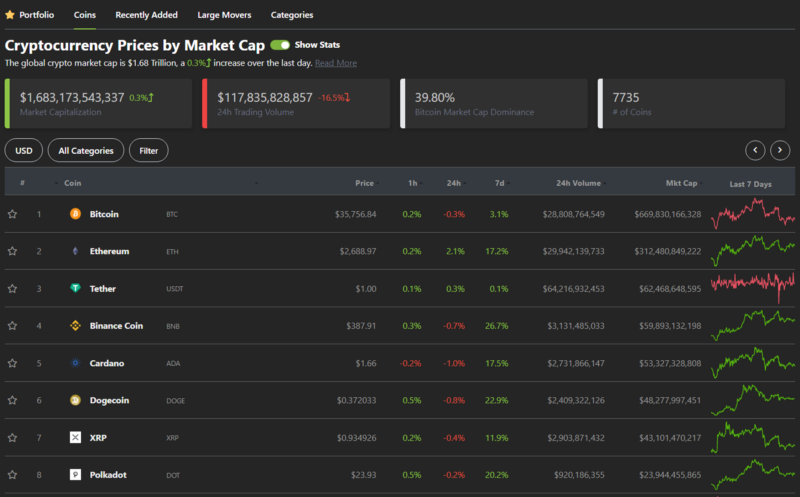Click the Binance Coin logo icon
This screenshot has height=497, width=800.
(x=75, y=326)
